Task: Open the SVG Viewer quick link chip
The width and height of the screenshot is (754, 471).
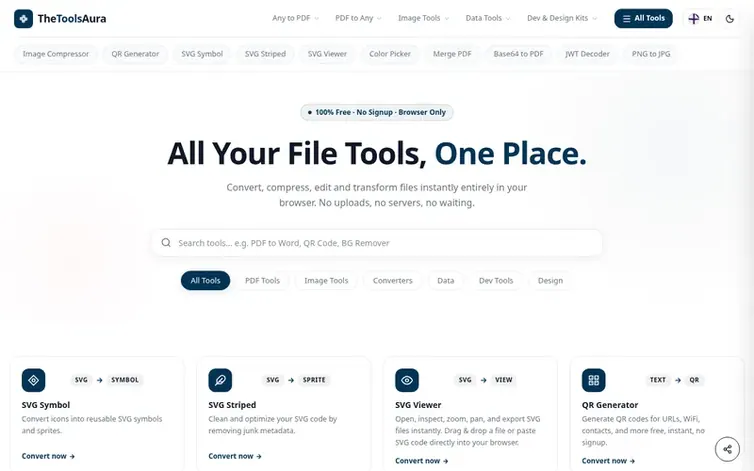Action: [327, 54]
